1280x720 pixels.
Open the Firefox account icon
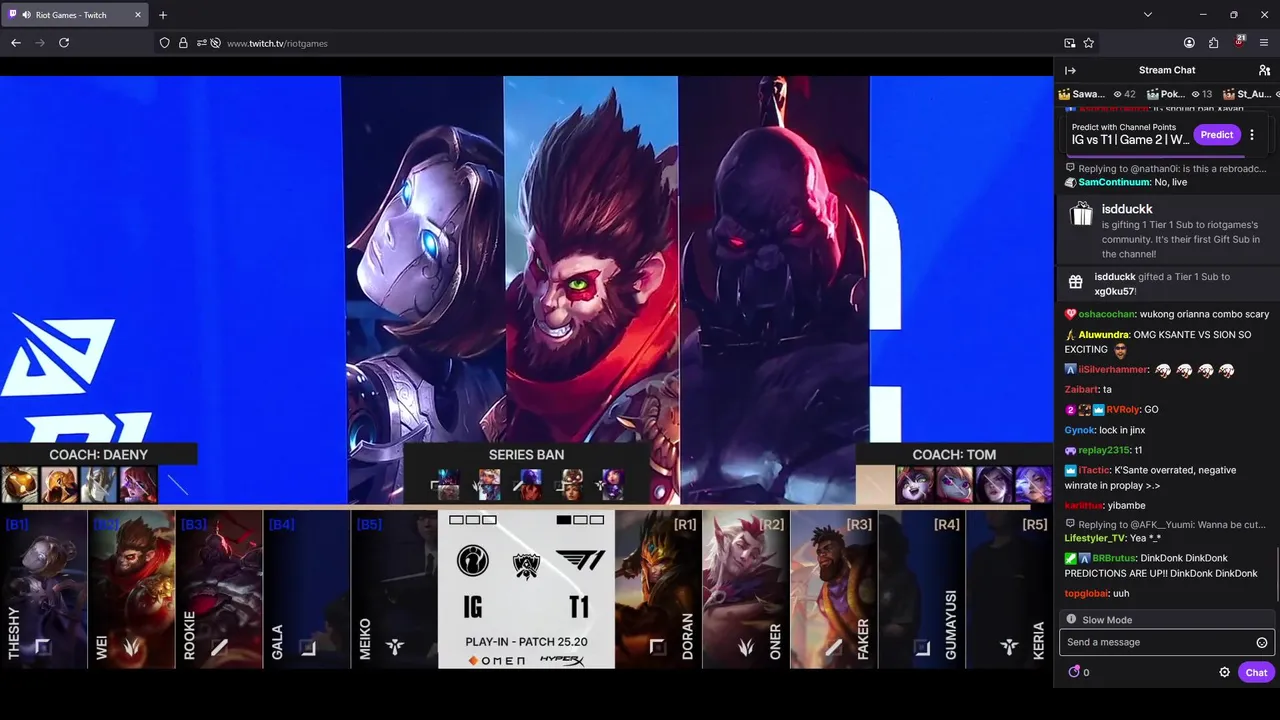1189,43
